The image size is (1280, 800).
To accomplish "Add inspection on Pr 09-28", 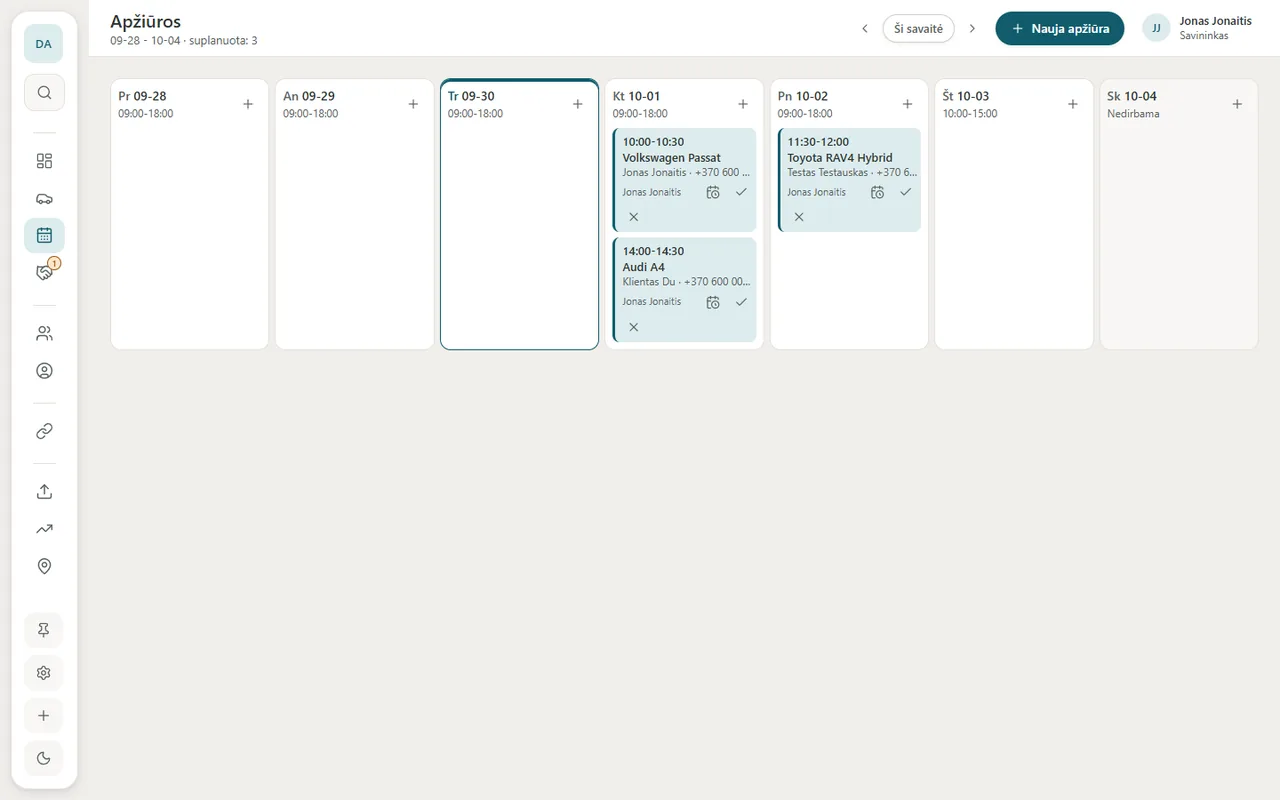I will (x=248, y=104).
